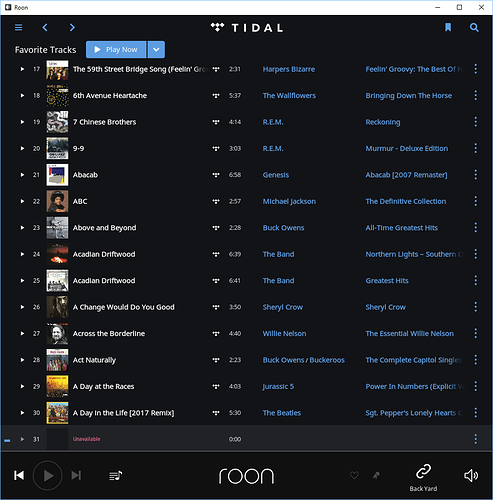This screenshot has width=493, height=500.
Task: Play track 26 A Change Would Do You Good
Action: pyautogui.click(x=22, y=307)
